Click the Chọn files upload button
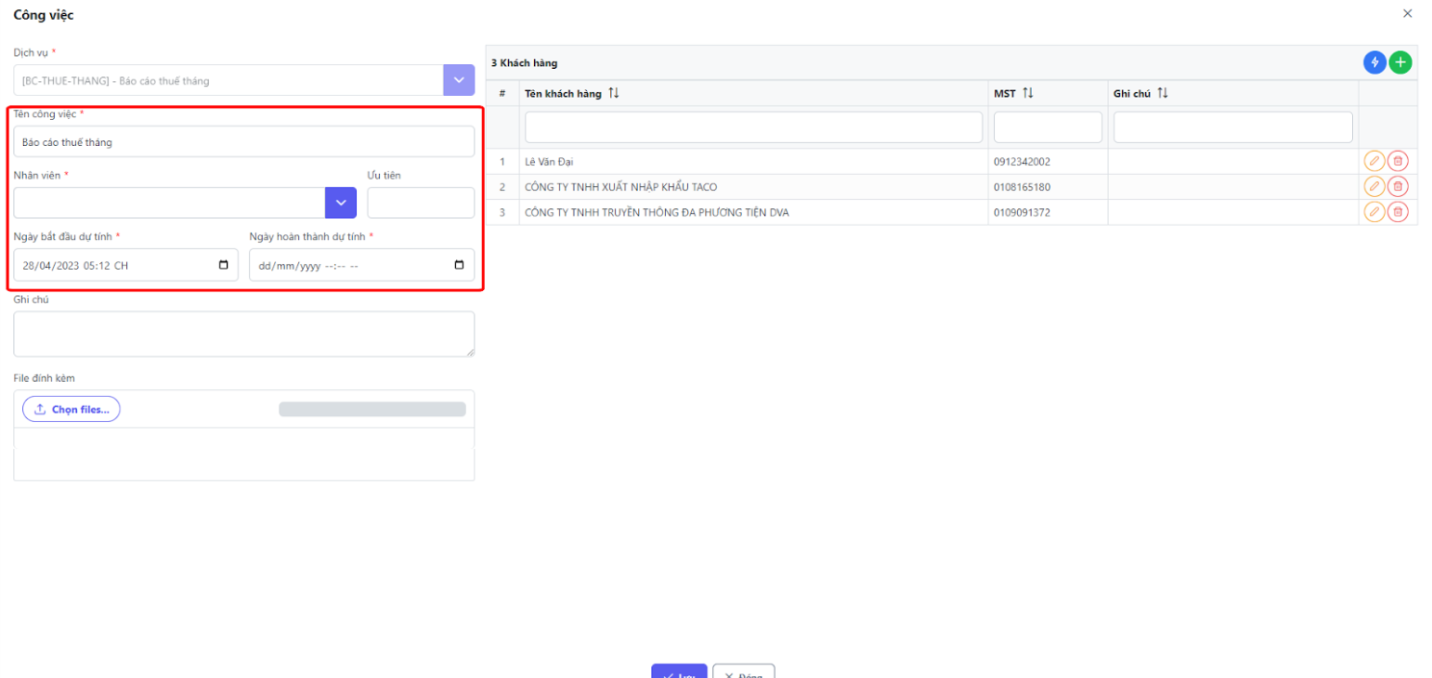Image resolution: width=1432 pixels, height=678 pixels. [71, 409]
